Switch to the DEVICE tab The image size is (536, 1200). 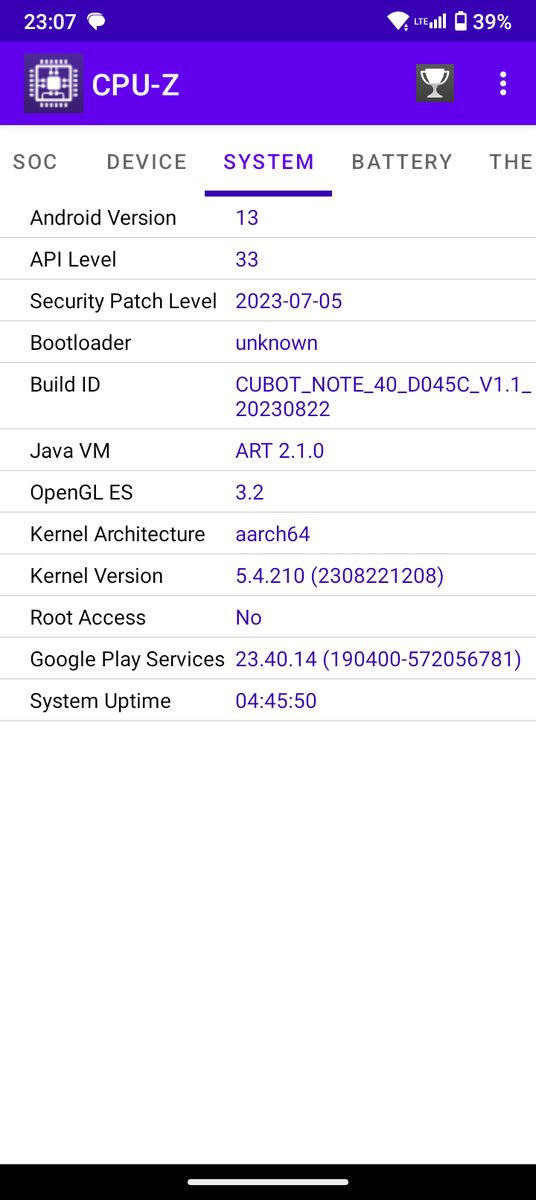pyautogui.click(x=147, y=162)
